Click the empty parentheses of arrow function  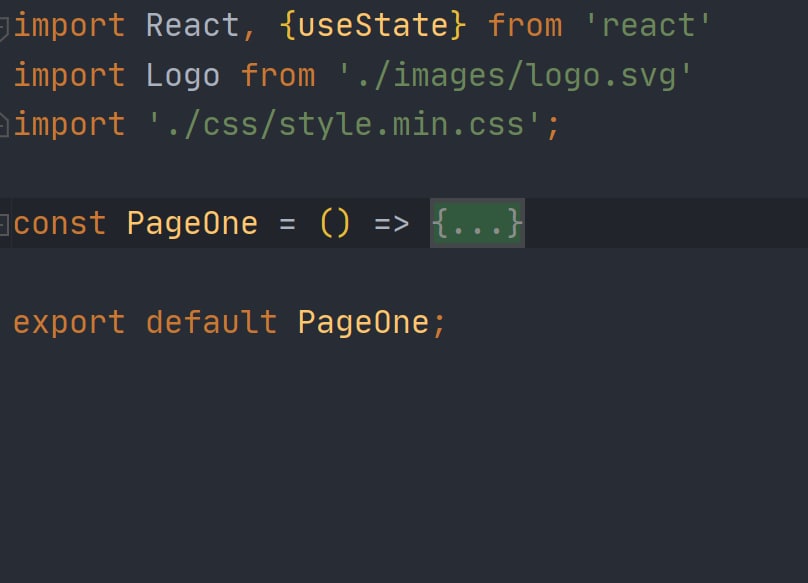335,224
